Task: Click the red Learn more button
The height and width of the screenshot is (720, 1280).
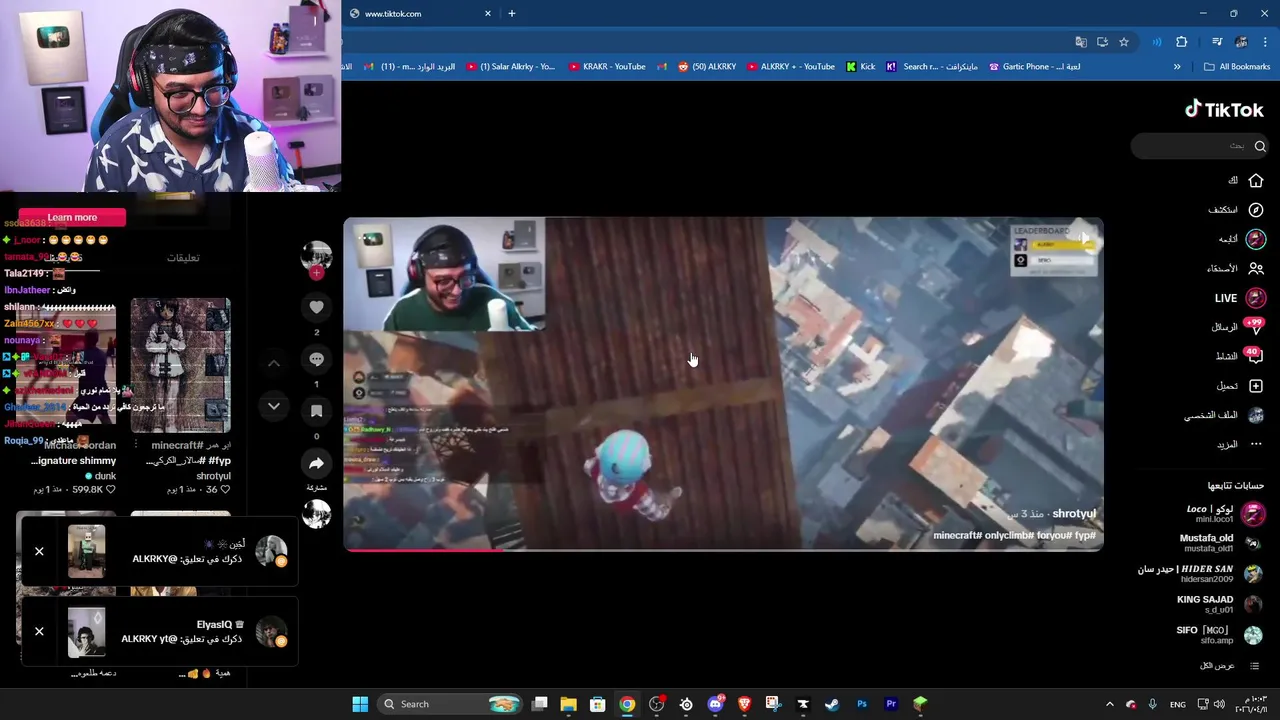Action: [72, 217]
